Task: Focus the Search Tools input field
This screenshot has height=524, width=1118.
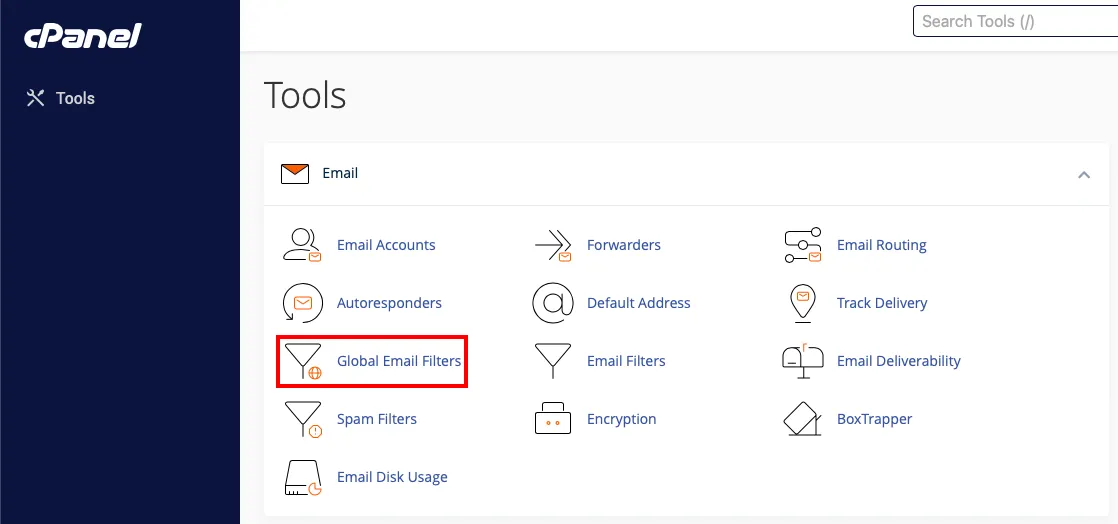Action: tap(1015, 21)
